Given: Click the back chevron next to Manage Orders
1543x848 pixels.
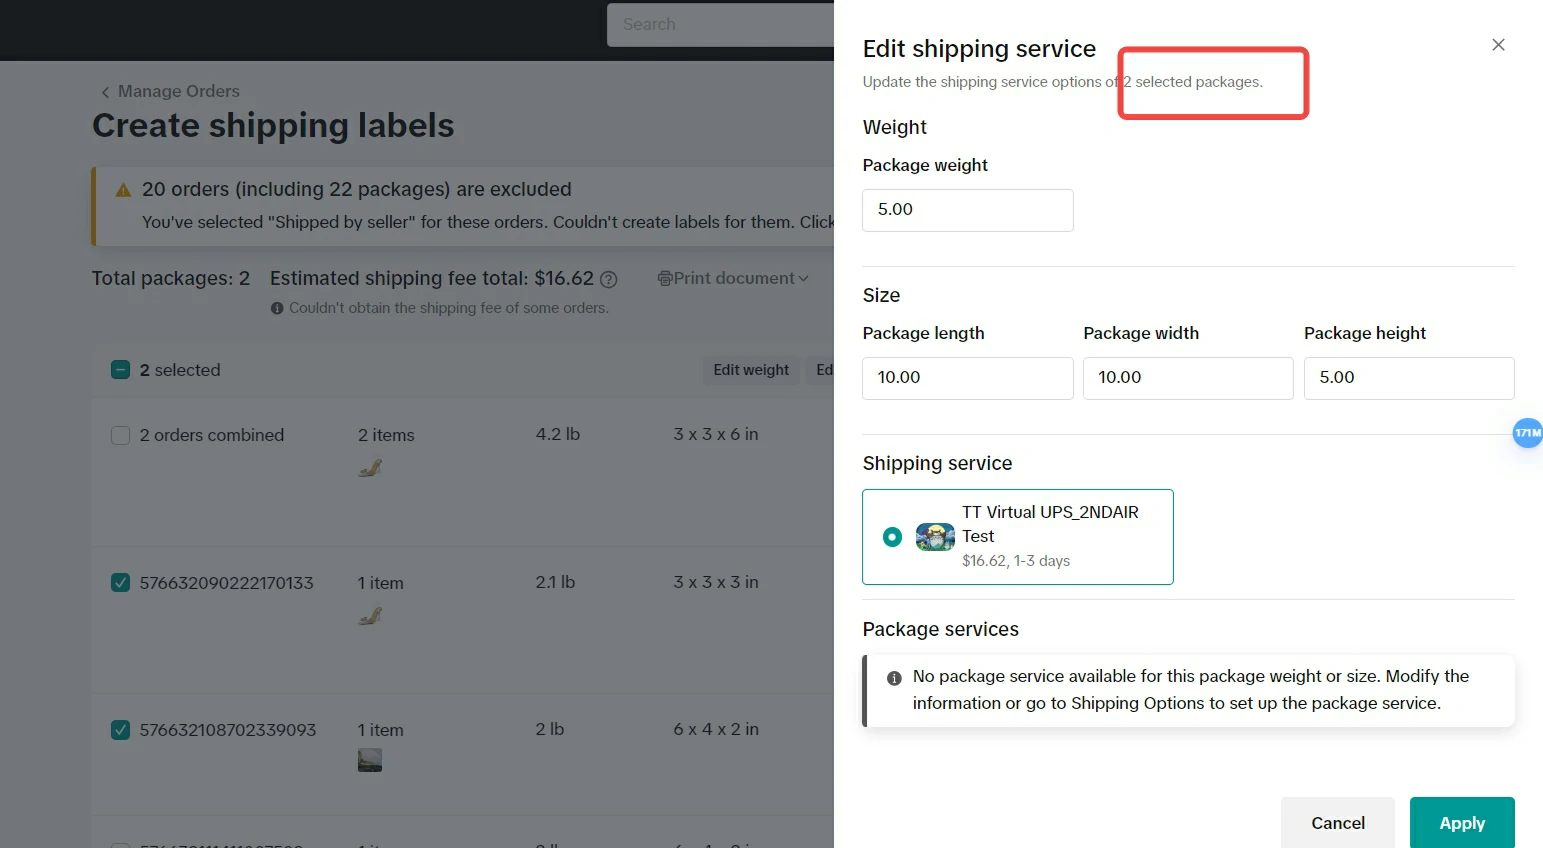Looking at the screenshot, I should tap(105, 92).
